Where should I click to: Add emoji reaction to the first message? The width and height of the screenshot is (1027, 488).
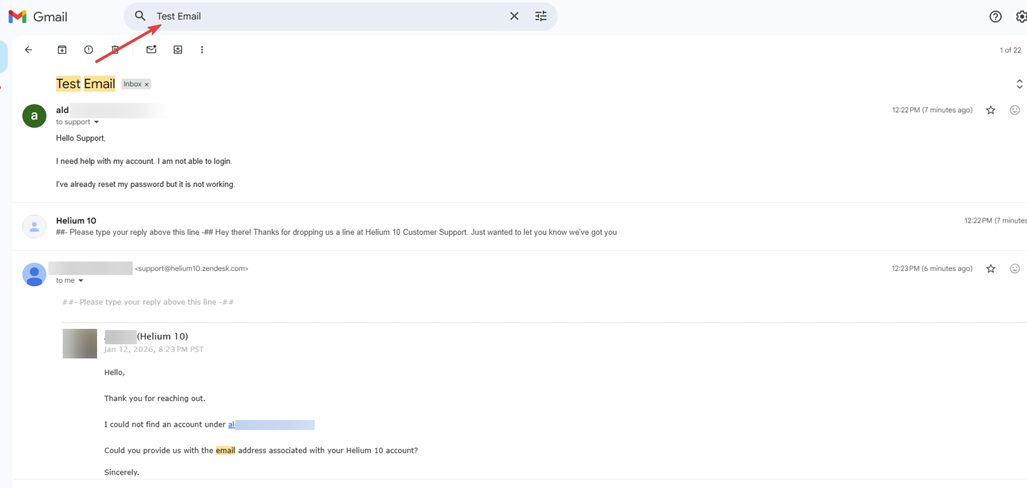(x=1014, y=110)
